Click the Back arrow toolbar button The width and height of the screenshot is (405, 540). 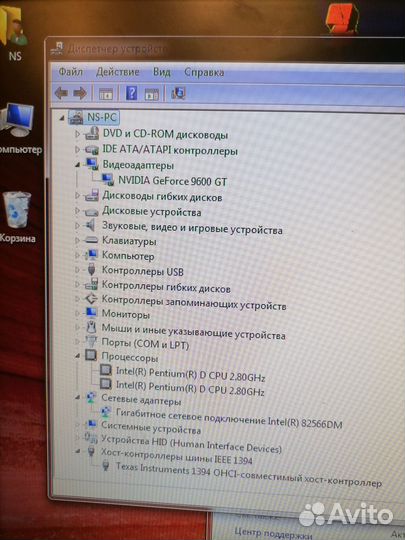tap(61, 93)
